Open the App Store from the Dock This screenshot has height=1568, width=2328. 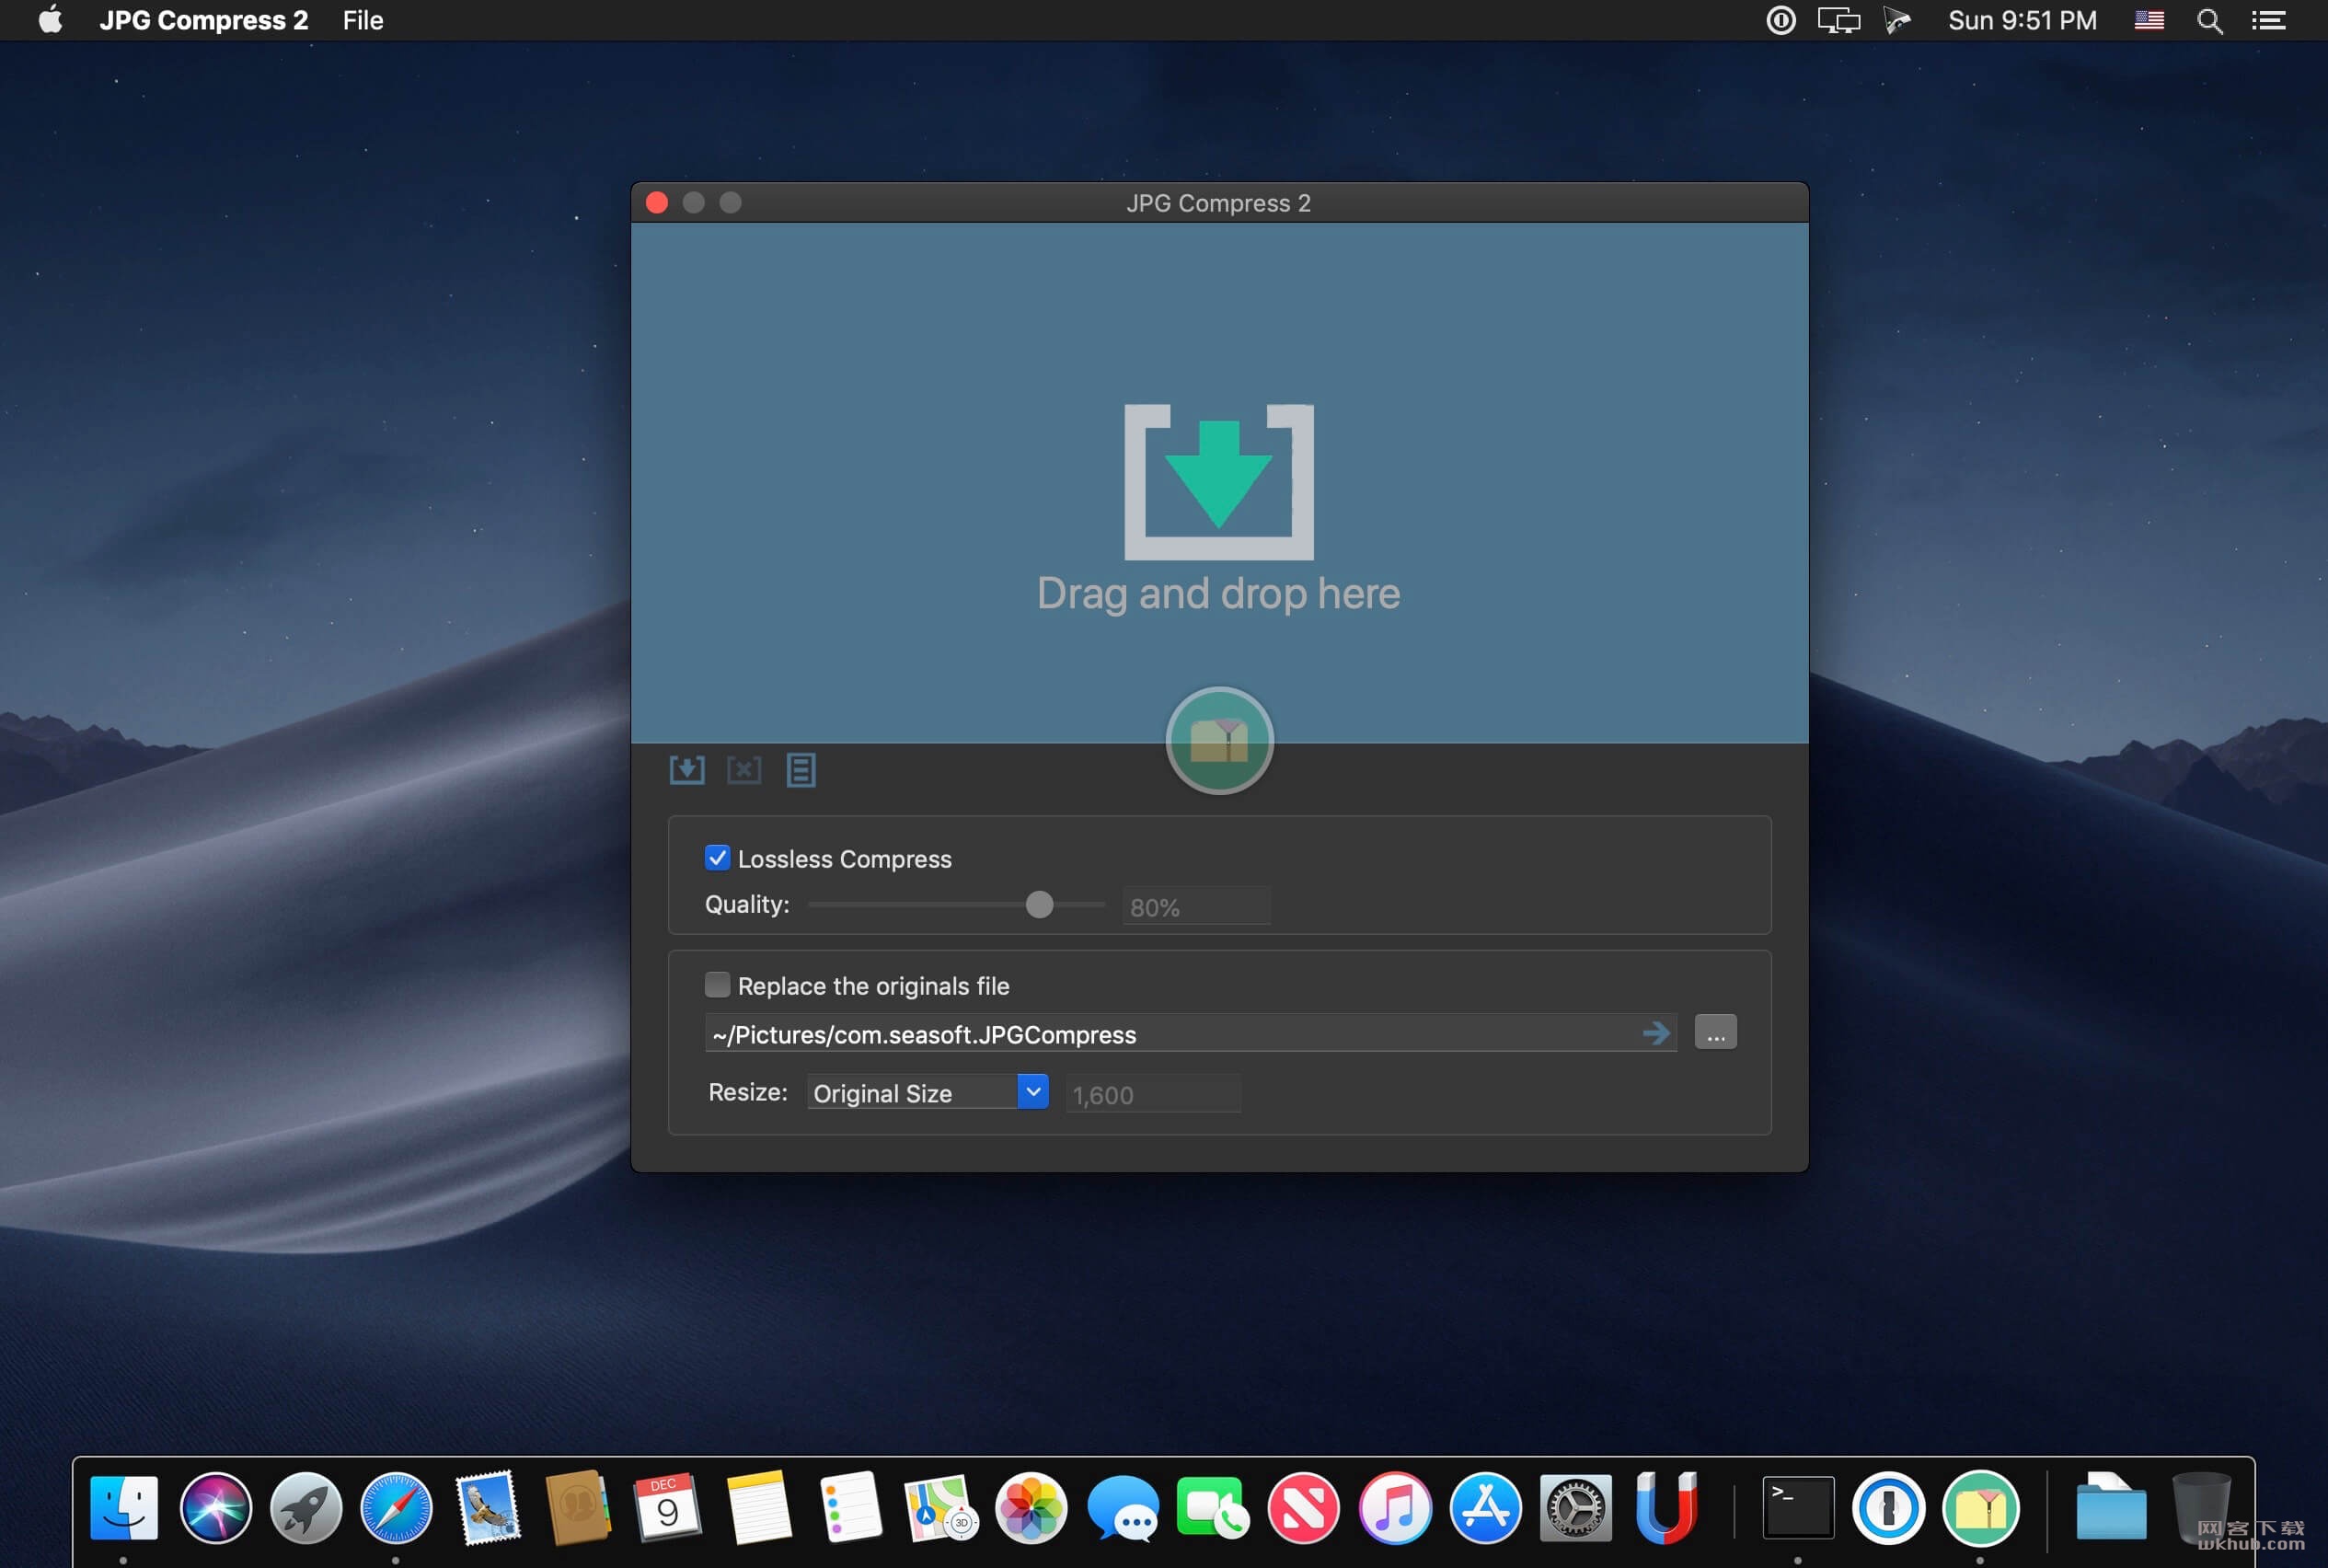[x=1485, y=1507]
